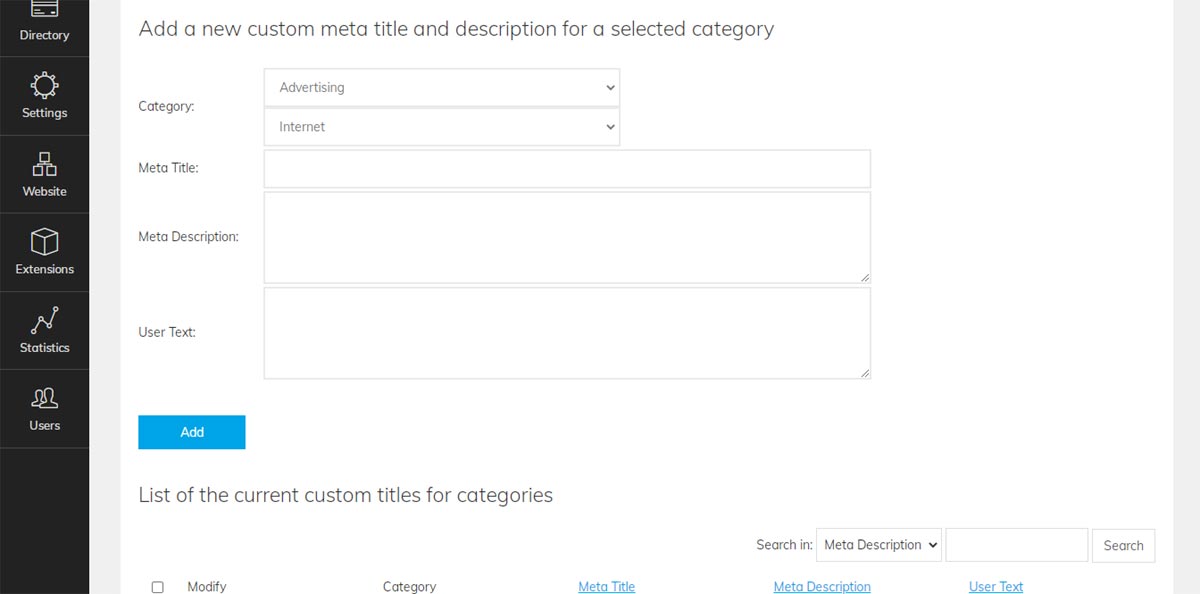Expand the Internet subcategory dropdown
Image resolution: width=1200 pixels, height=594 pixels.
pyautogui.click(x=442, y=127)
